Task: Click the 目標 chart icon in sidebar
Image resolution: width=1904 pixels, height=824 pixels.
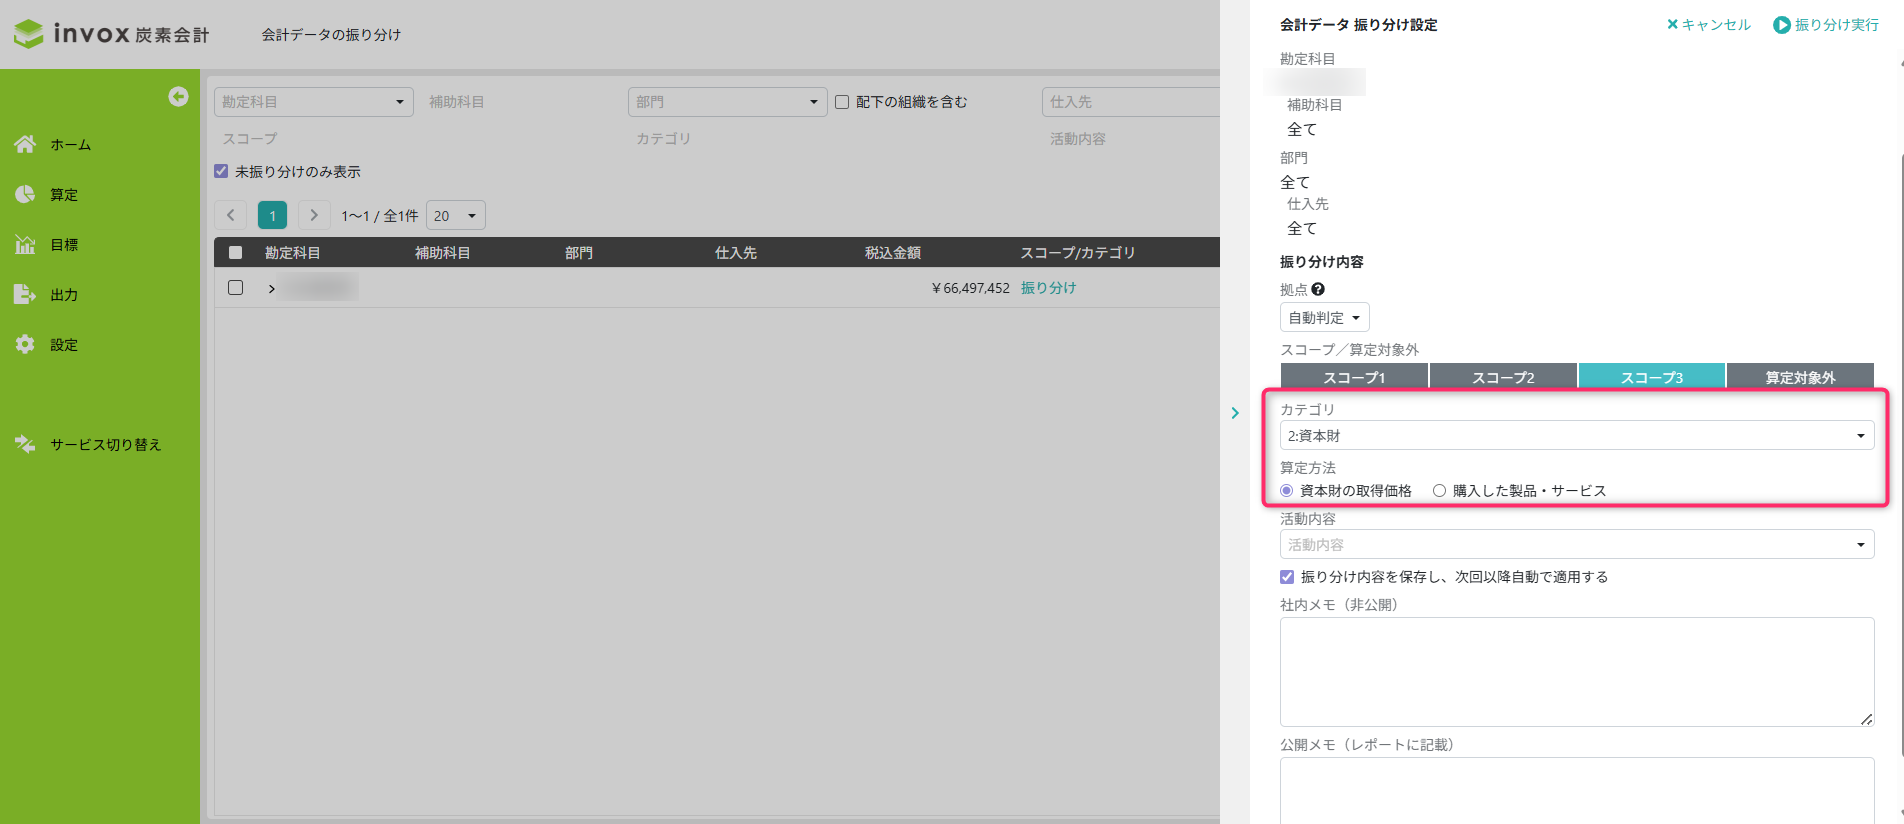Action: coord(25,244)
